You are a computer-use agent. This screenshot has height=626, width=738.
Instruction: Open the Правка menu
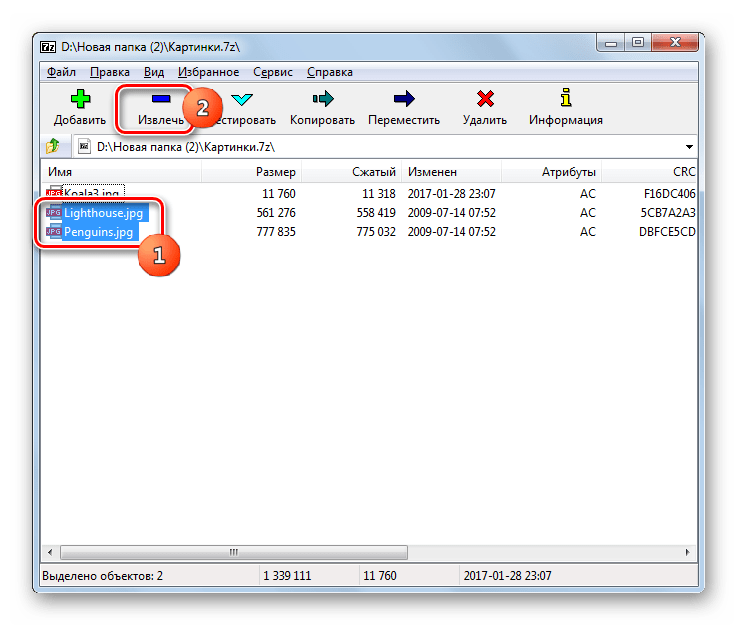[109, 72]
